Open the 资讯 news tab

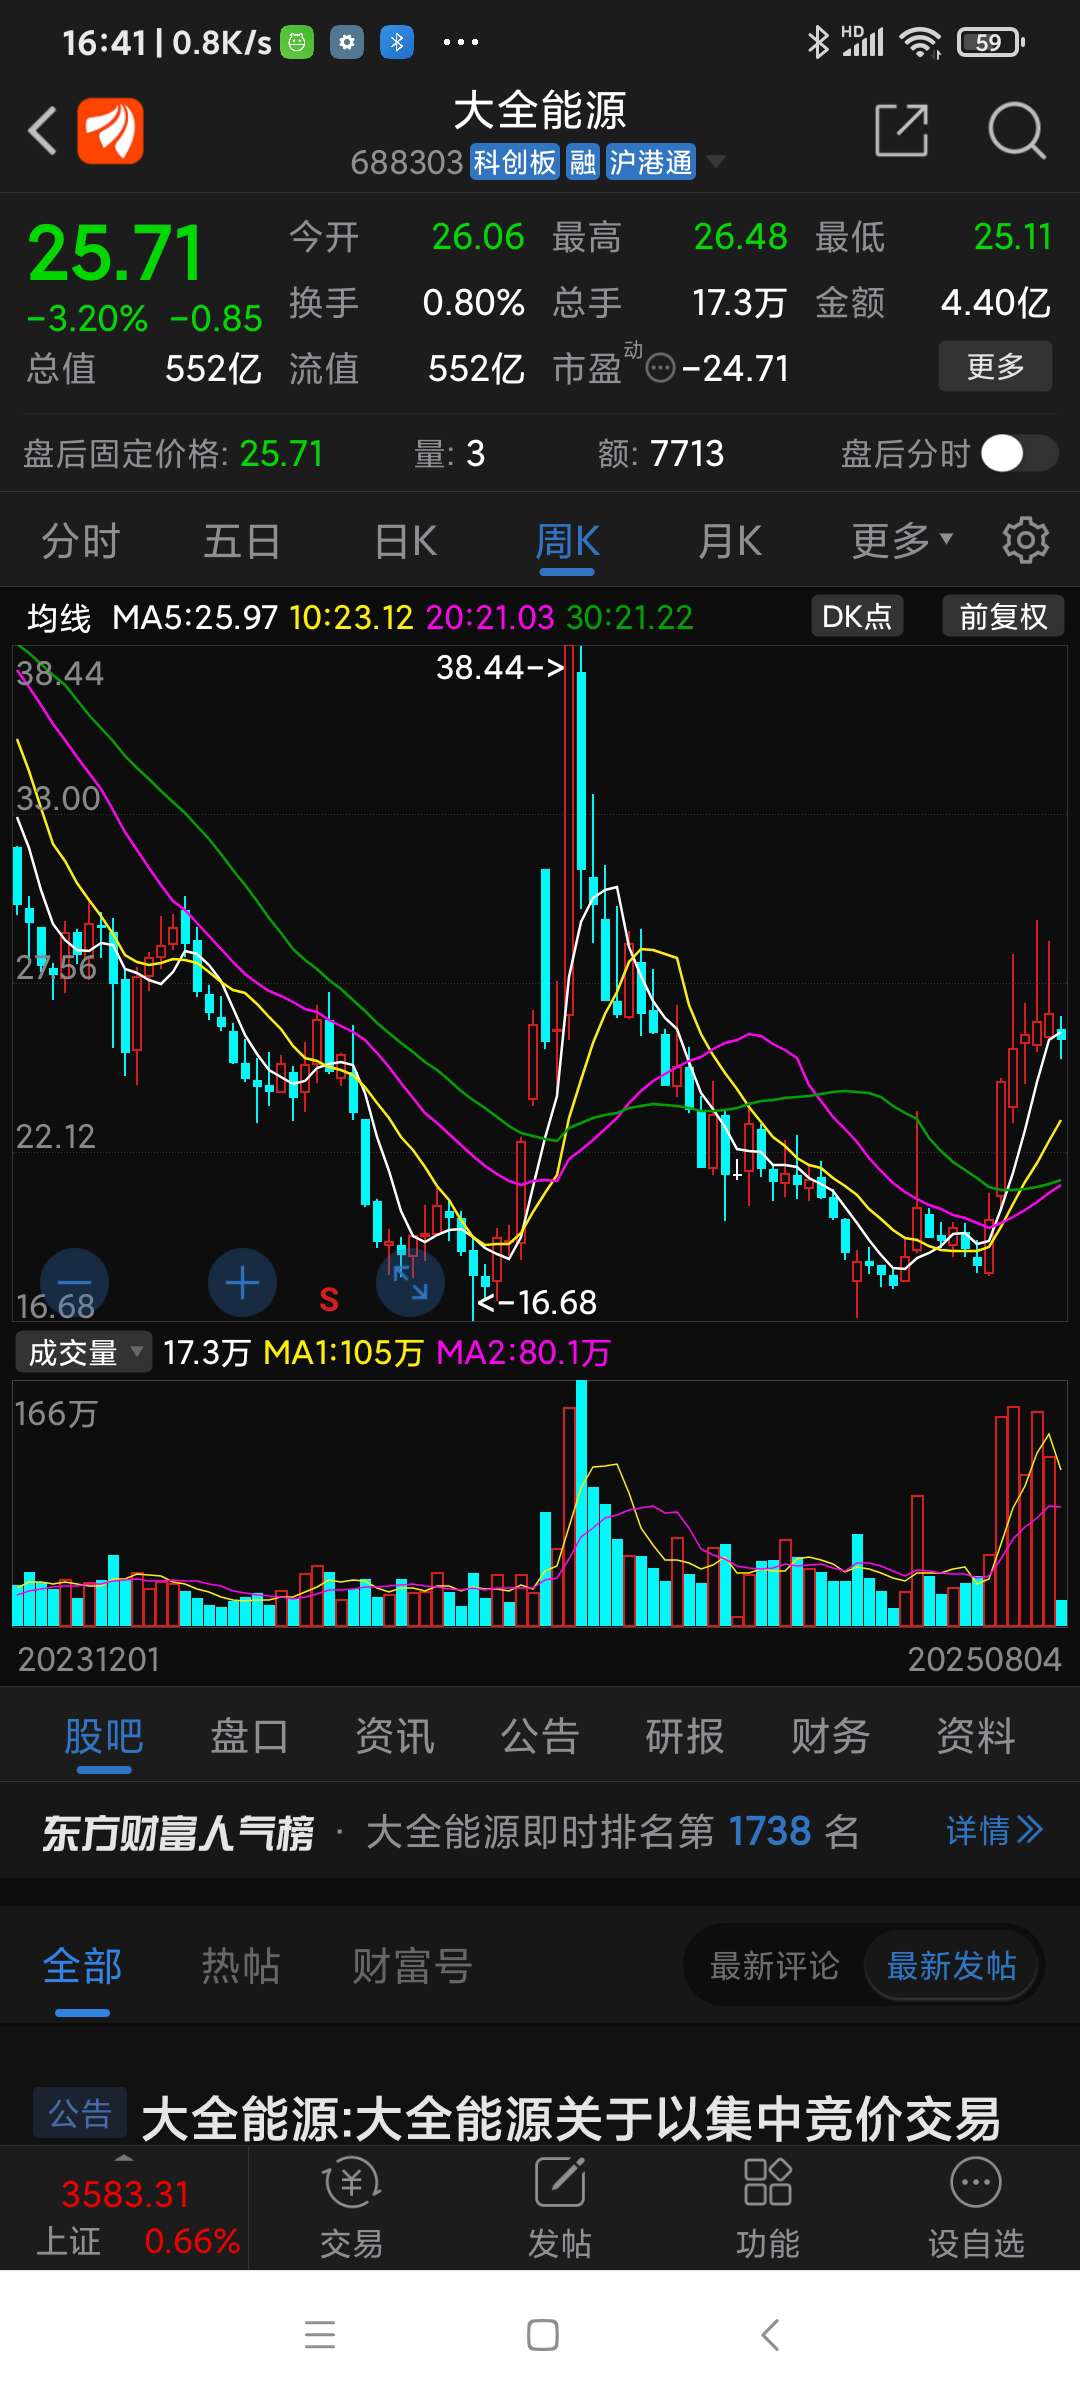tap(395, 1736)
